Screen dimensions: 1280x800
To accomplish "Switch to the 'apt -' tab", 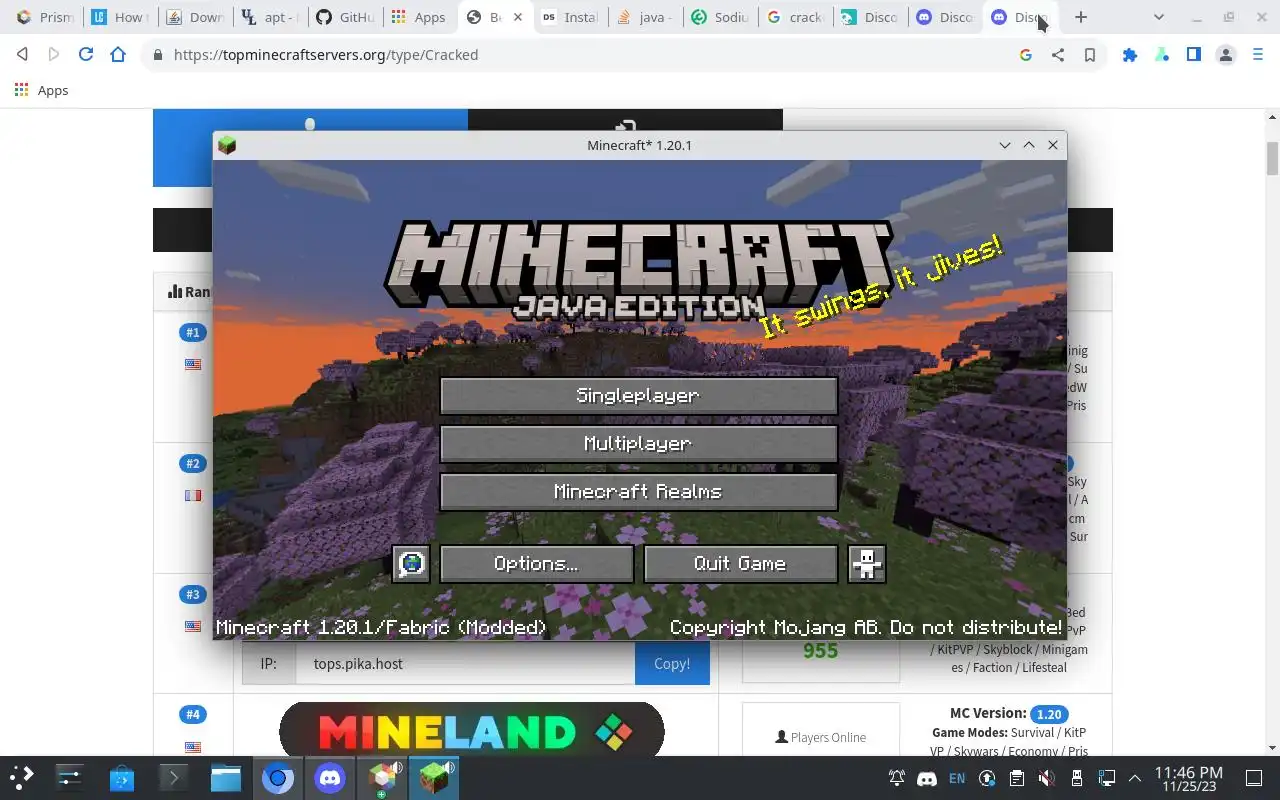I will click(x=270, y=17).
